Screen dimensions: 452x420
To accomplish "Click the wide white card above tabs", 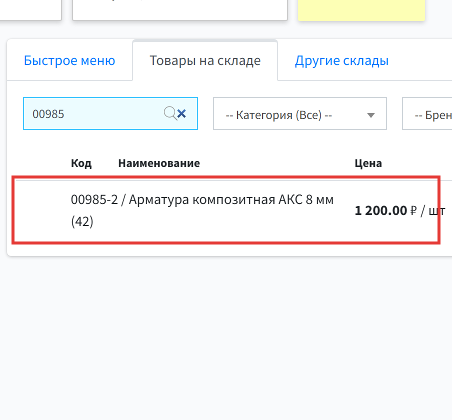I will pyautogui.click(x=180, y=10).
